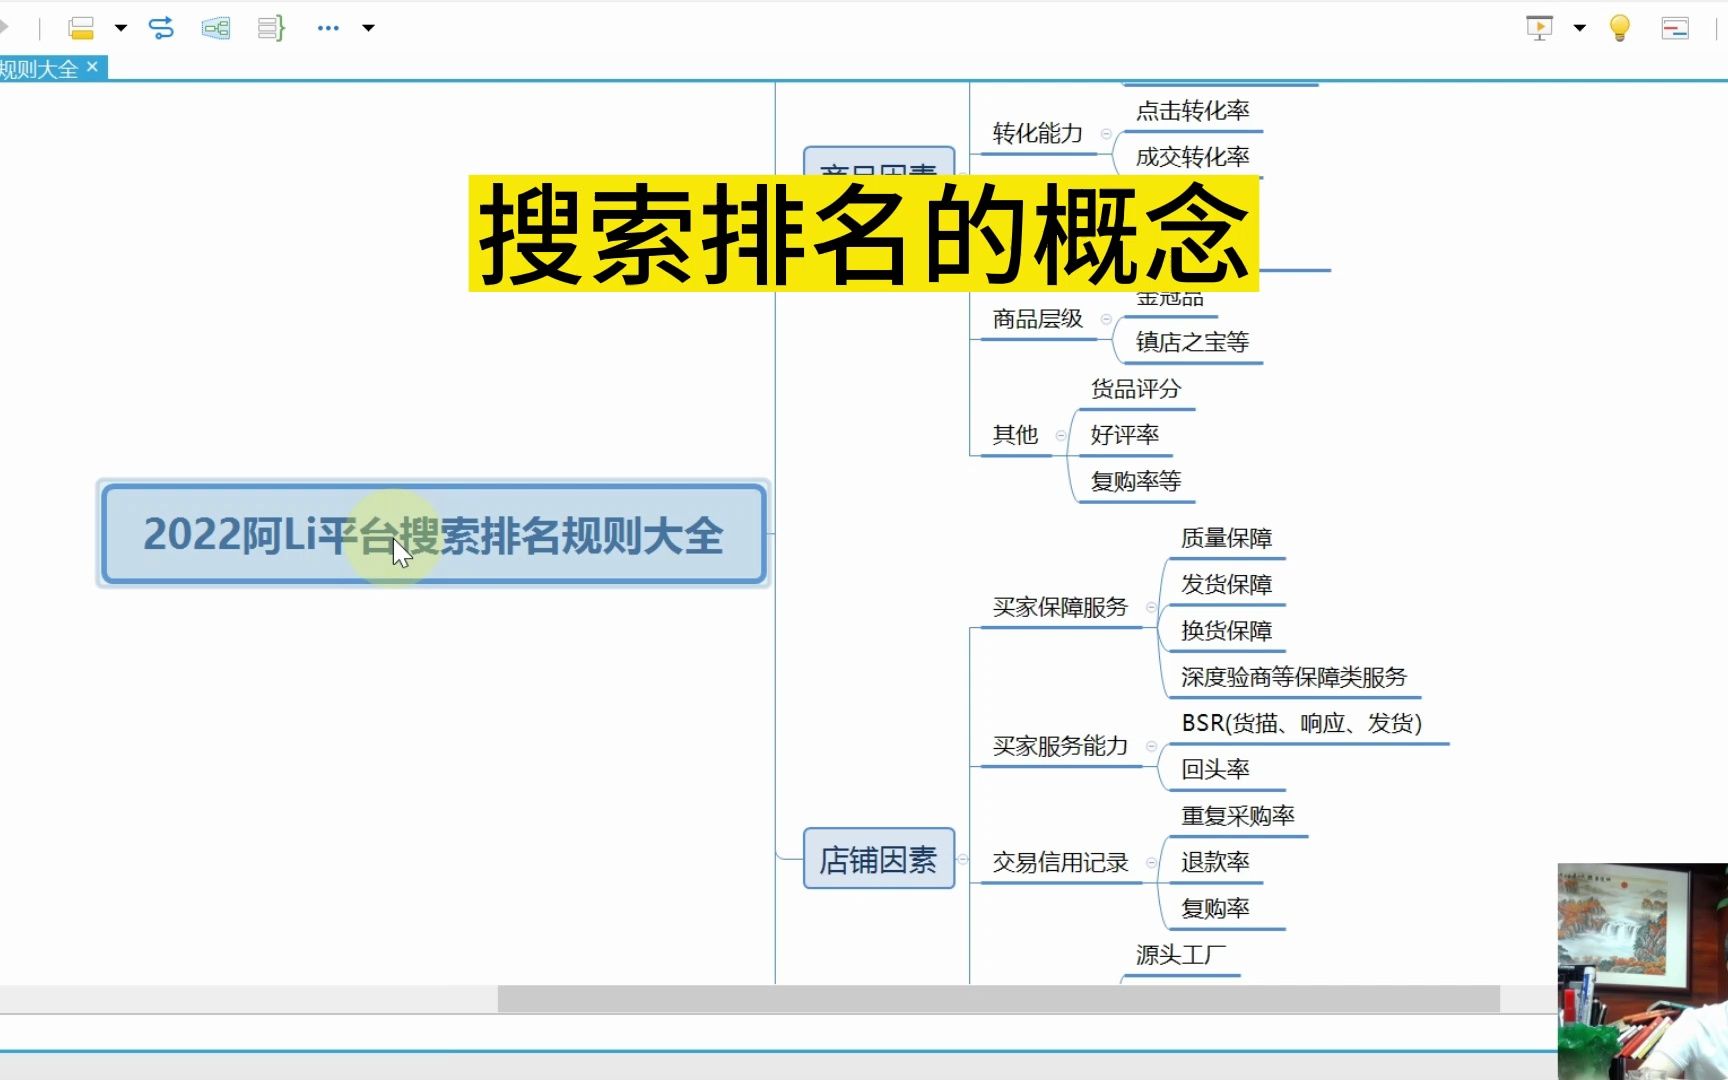The width and height of the screenshot is (1728, 1080).
Task: Select the 发货保障 node
Action: pos(1227,584)
